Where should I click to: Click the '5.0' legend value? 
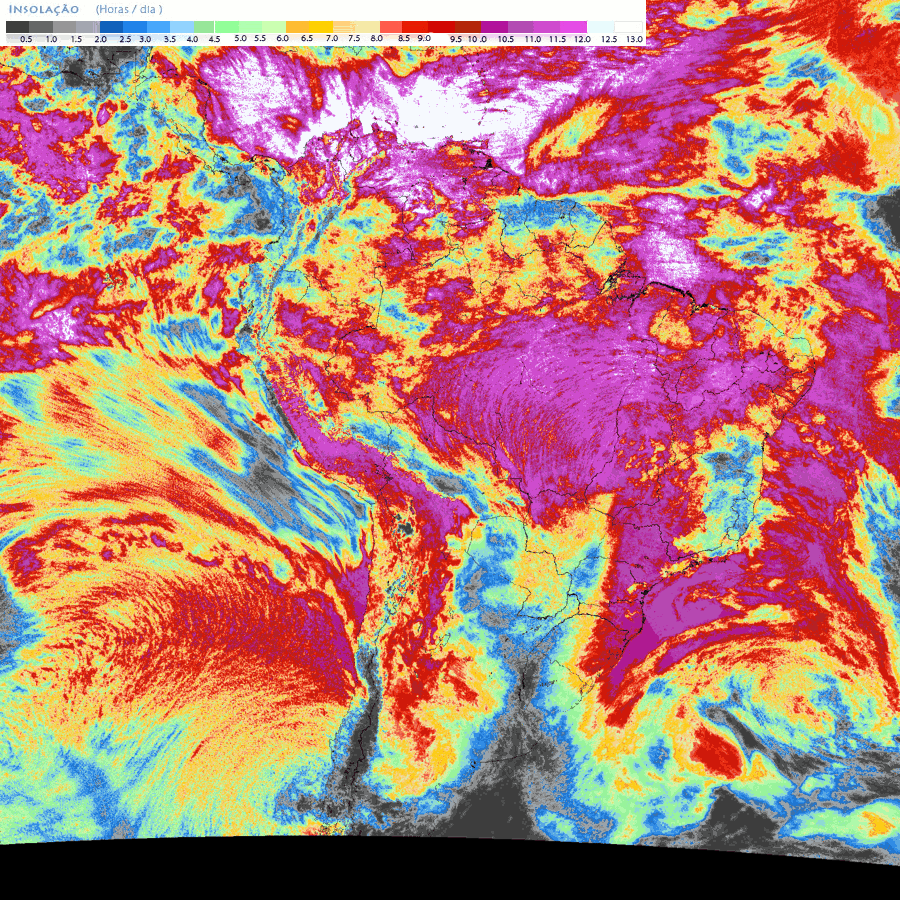pos(240,38)
